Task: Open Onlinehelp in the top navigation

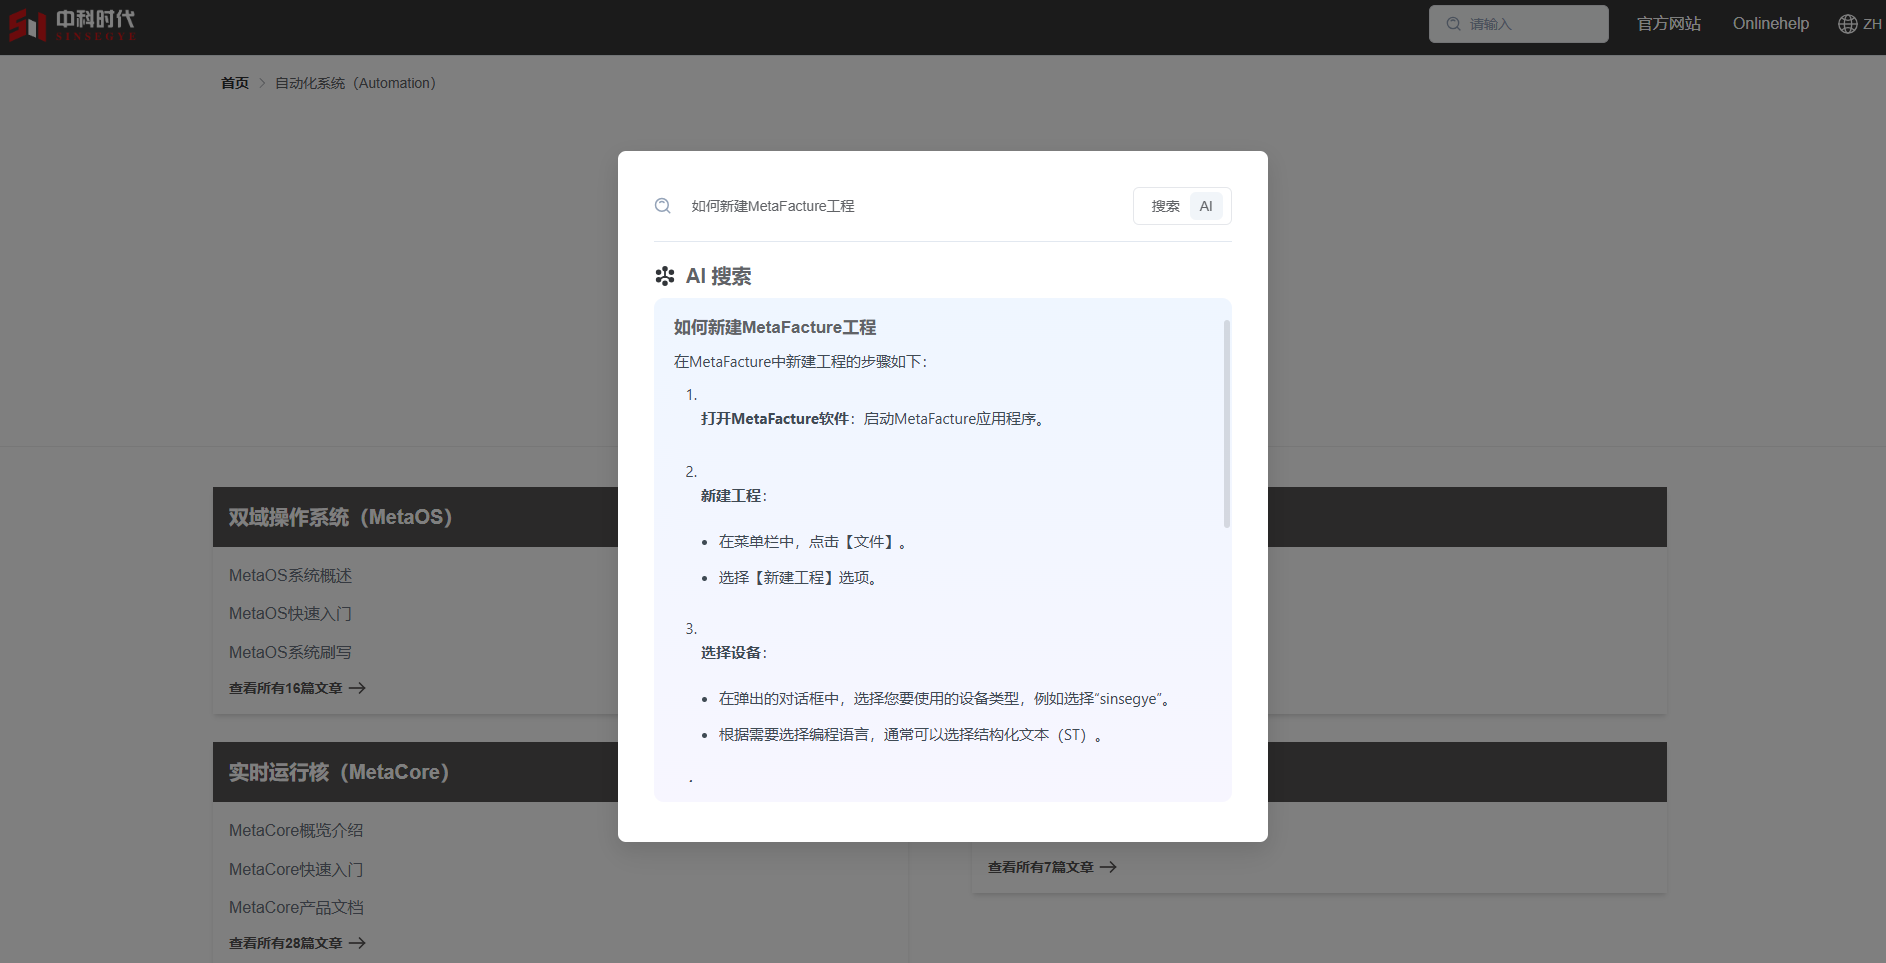Action: 1771,24
